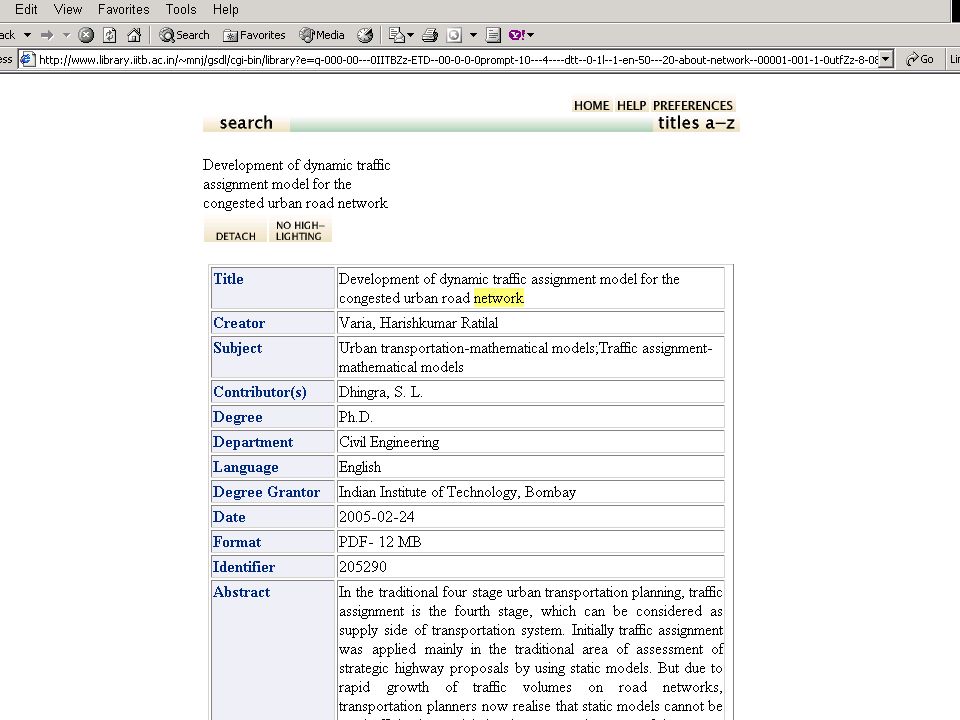Click the Identifier value 205290

(x=362, y=568)
